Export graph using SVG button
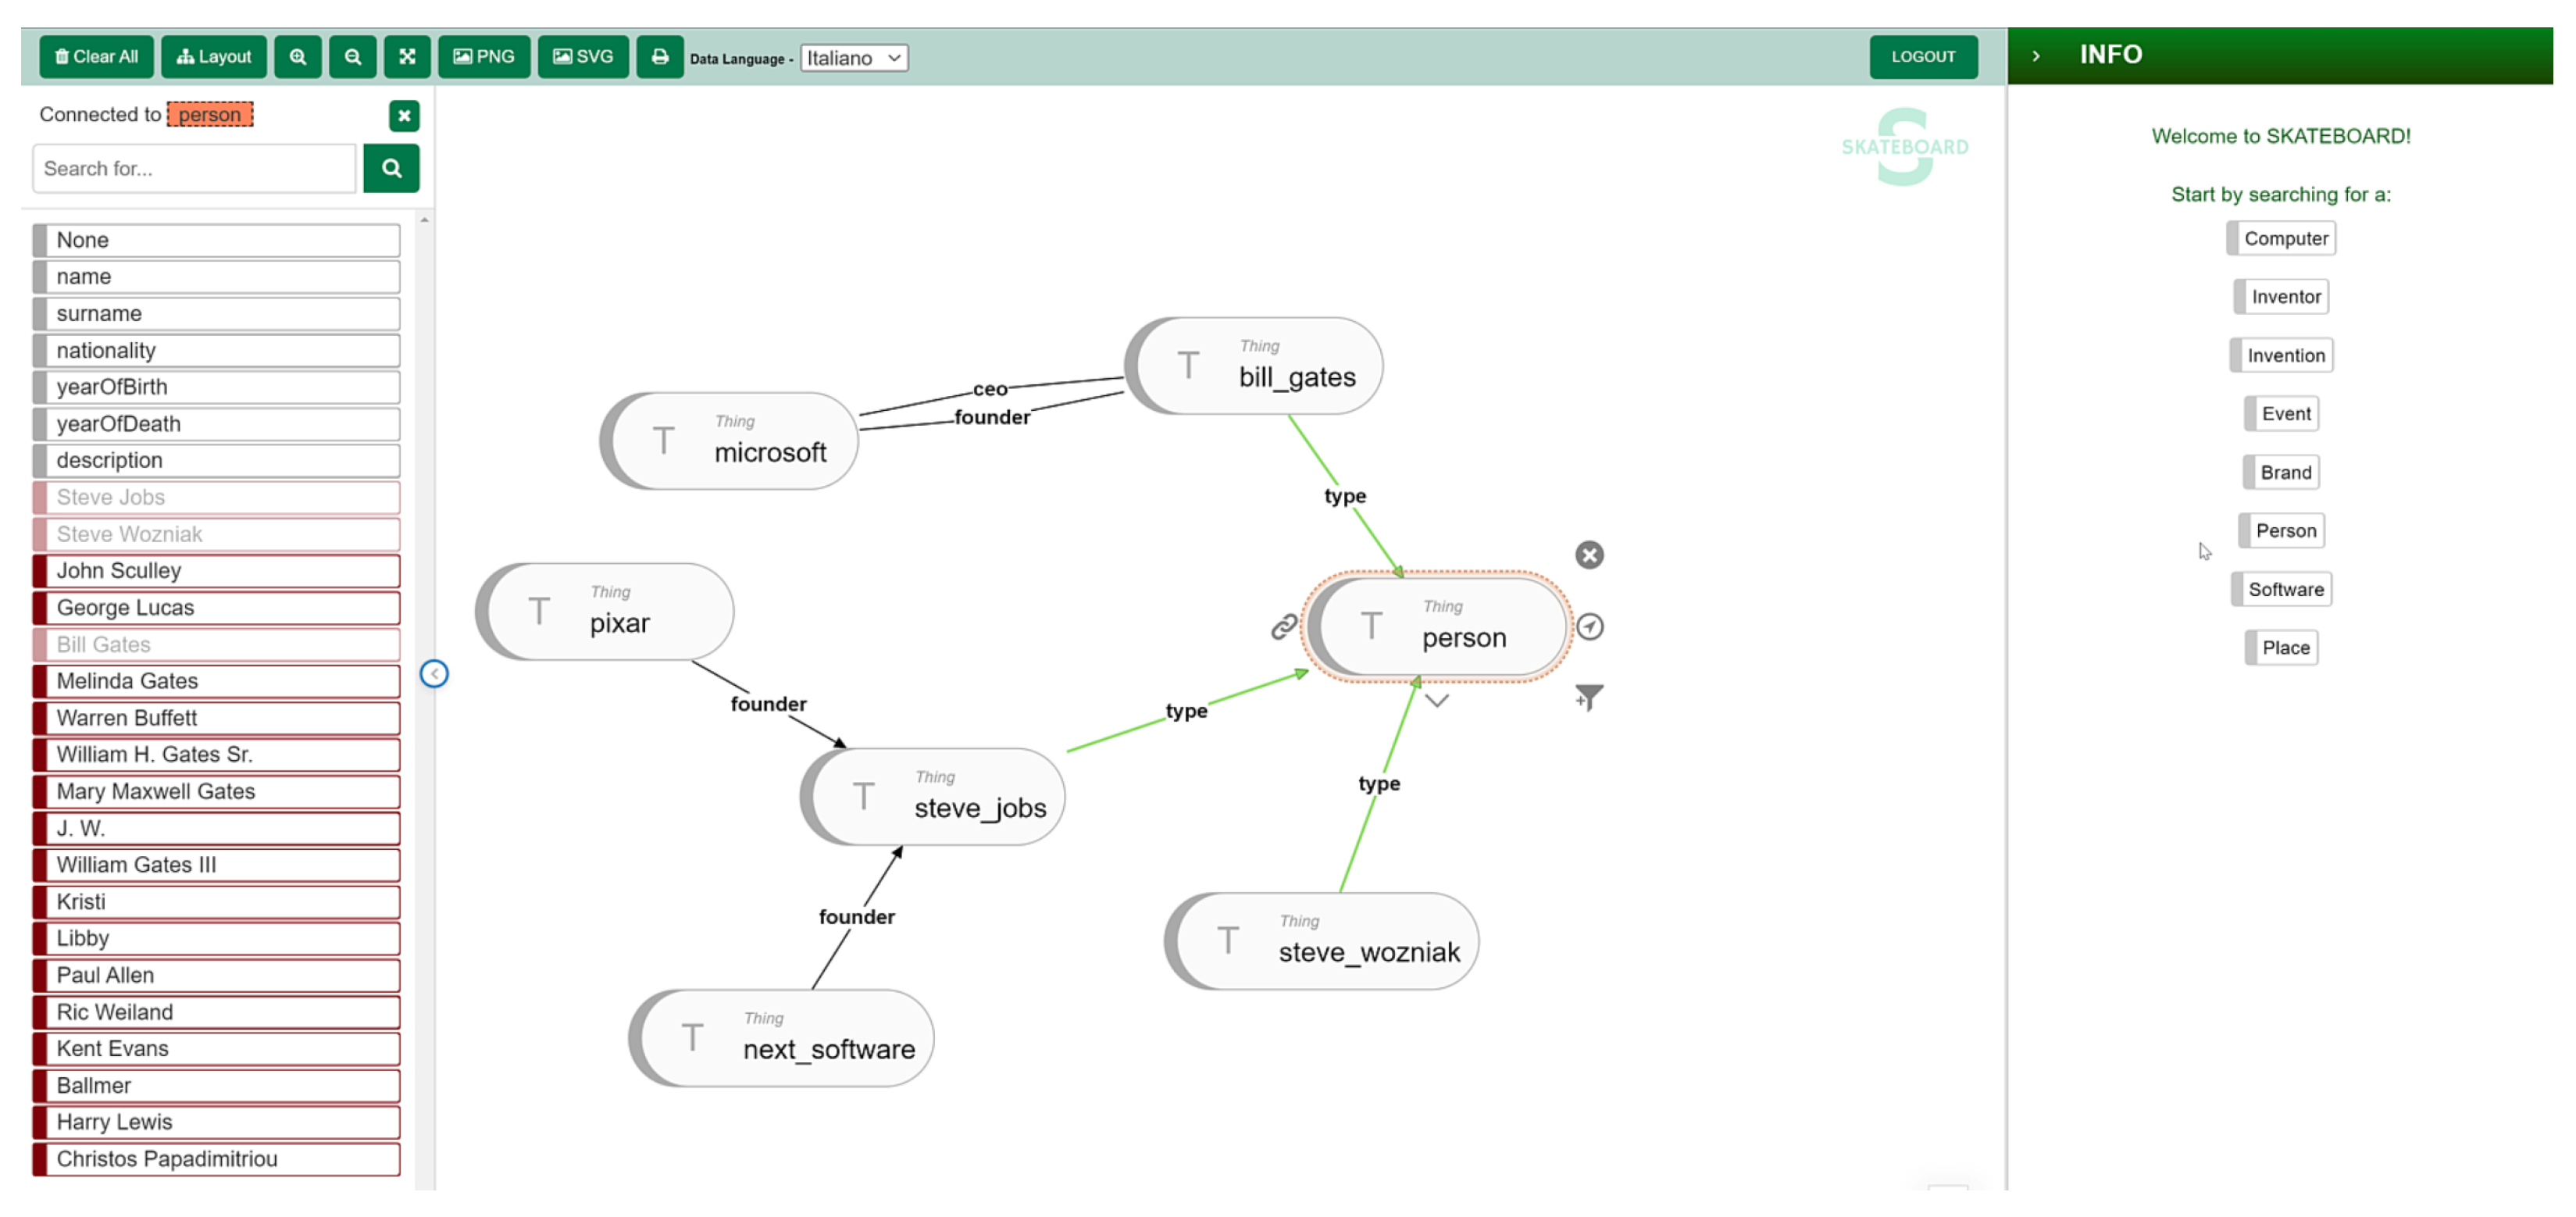This screenshot has height=1217, width=2576. point(583,57)
